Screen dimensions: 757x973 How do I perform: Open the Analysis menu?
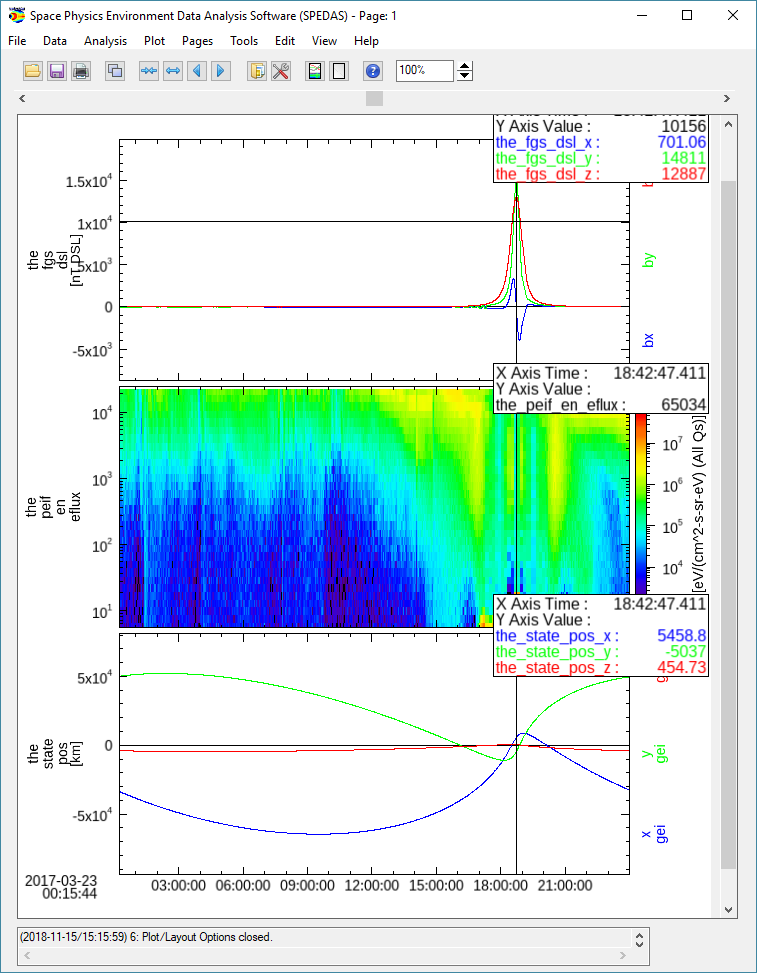pos(105,41)
